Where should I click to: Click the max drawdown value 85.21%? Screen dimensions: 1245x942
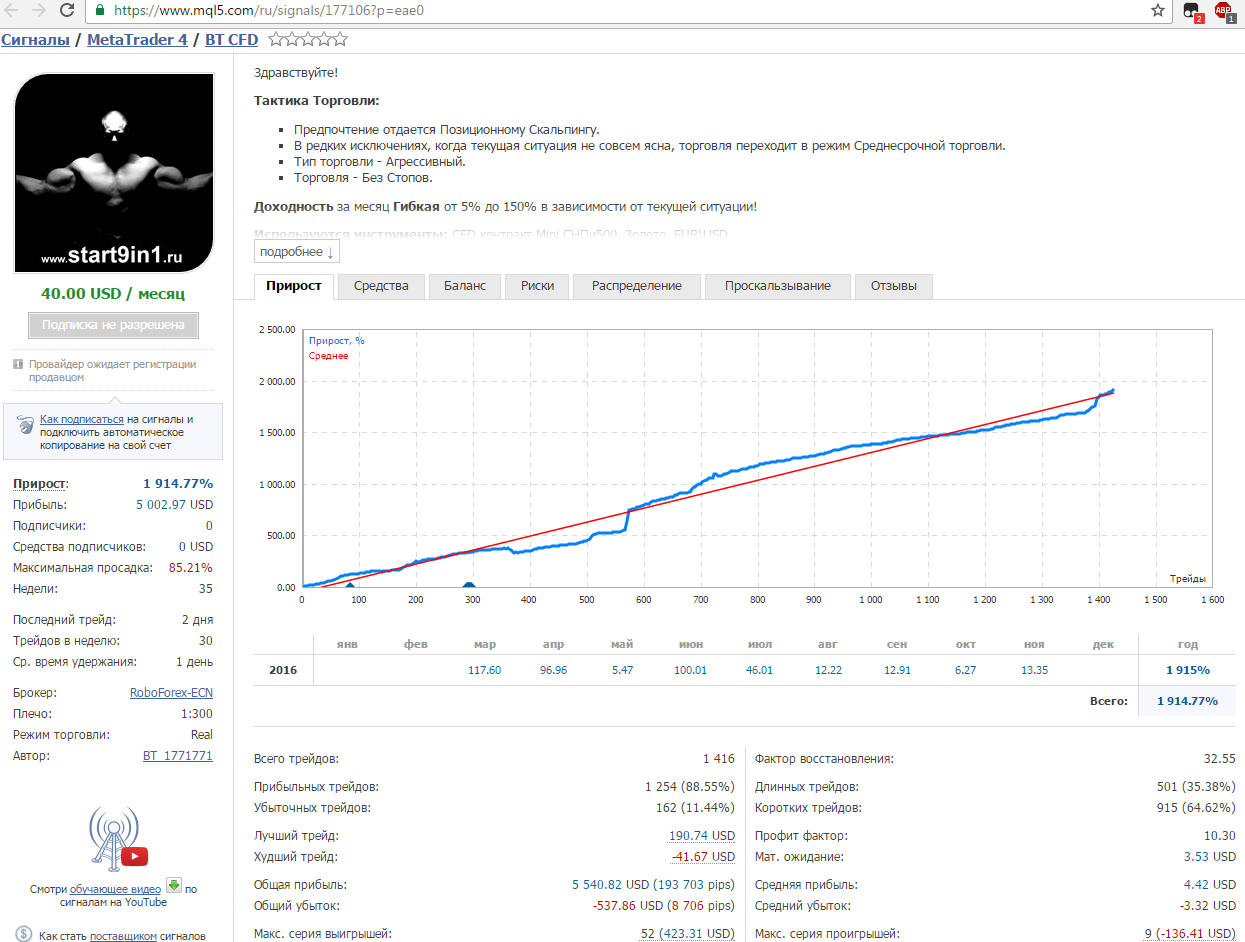click(x=191, y=568)
